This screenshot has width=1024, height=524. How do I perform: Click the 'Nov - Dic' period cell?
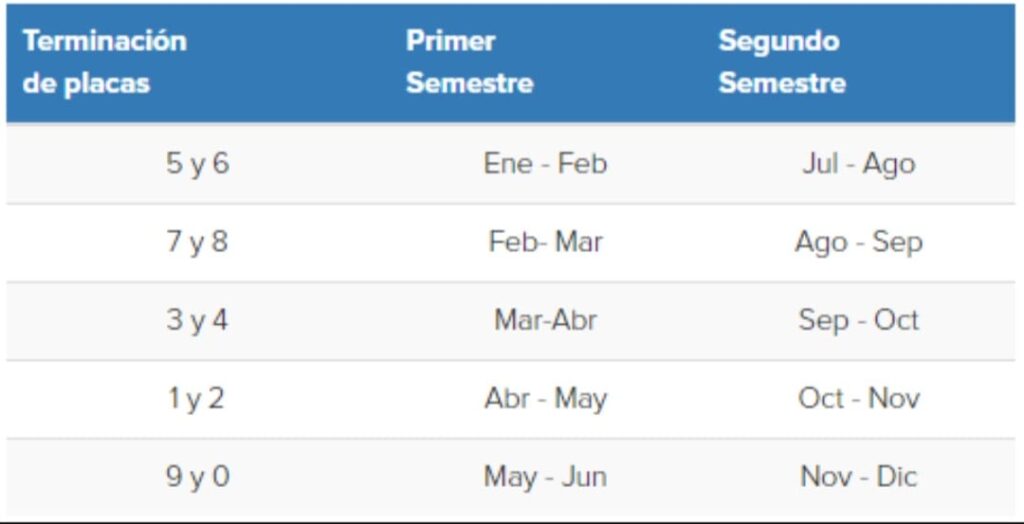click(858, 477)
